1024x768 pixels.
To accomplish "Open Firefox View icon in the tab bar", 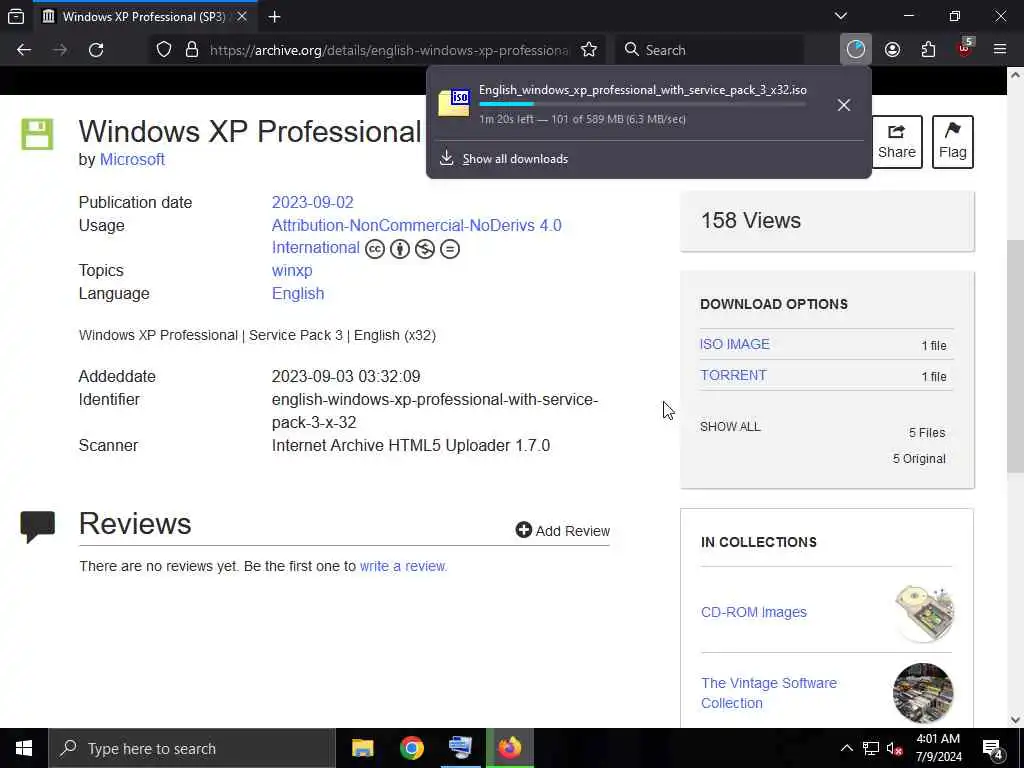I will 16,17.
